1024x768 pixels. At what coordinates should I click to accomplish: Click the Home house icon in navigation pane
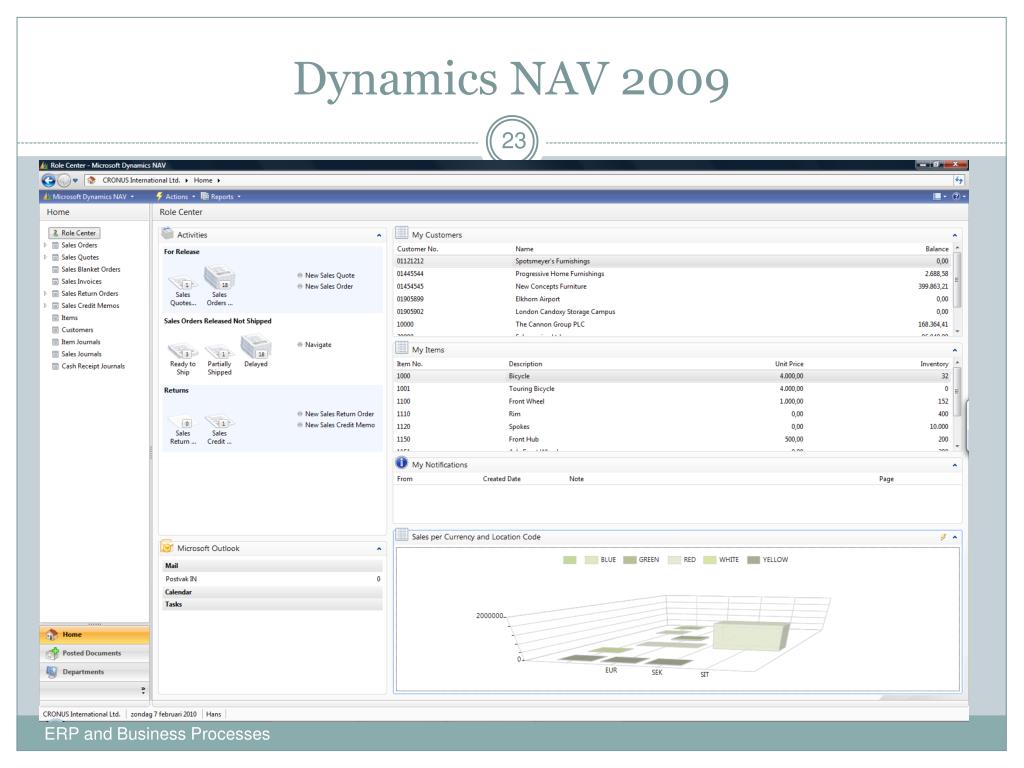52,634
